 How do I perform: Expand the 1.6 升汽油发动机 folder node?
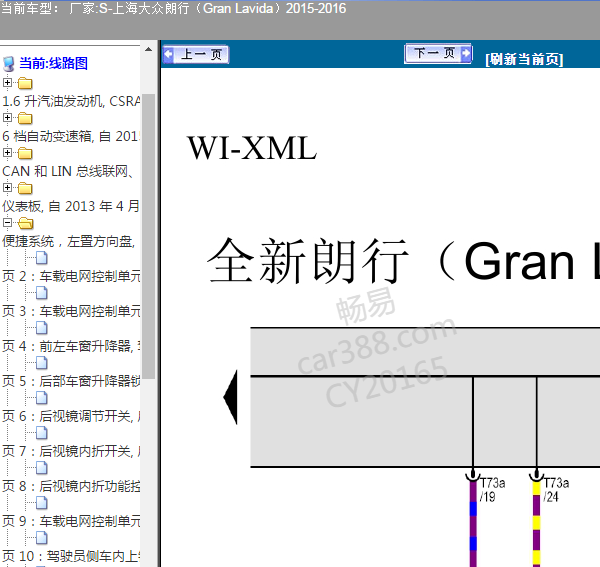pyautogui.click(x=7, y=82)
